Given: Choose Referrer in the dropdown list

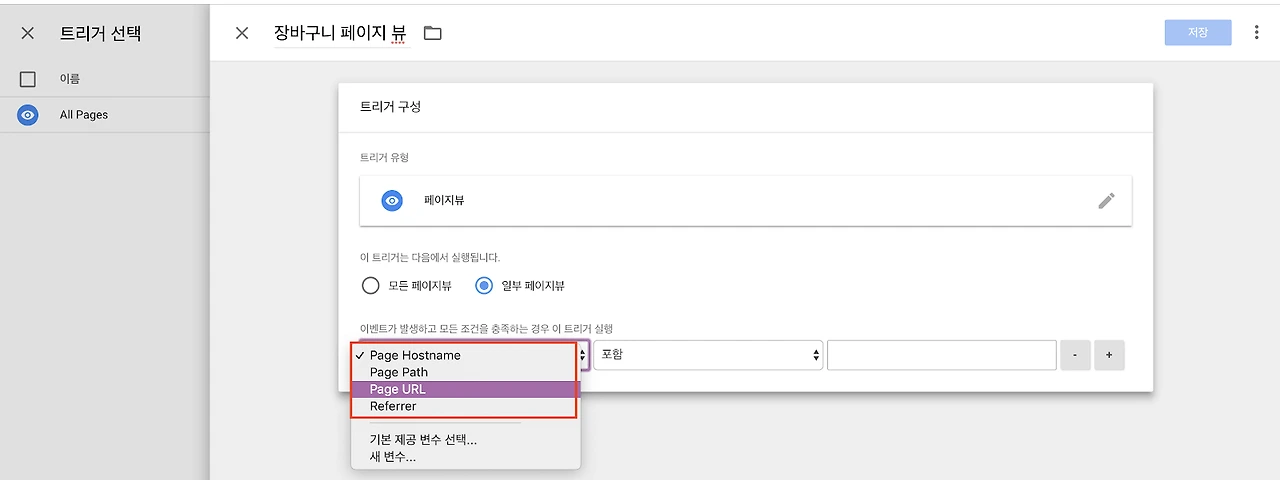Looking at the screenshot, I should [465, 406].
